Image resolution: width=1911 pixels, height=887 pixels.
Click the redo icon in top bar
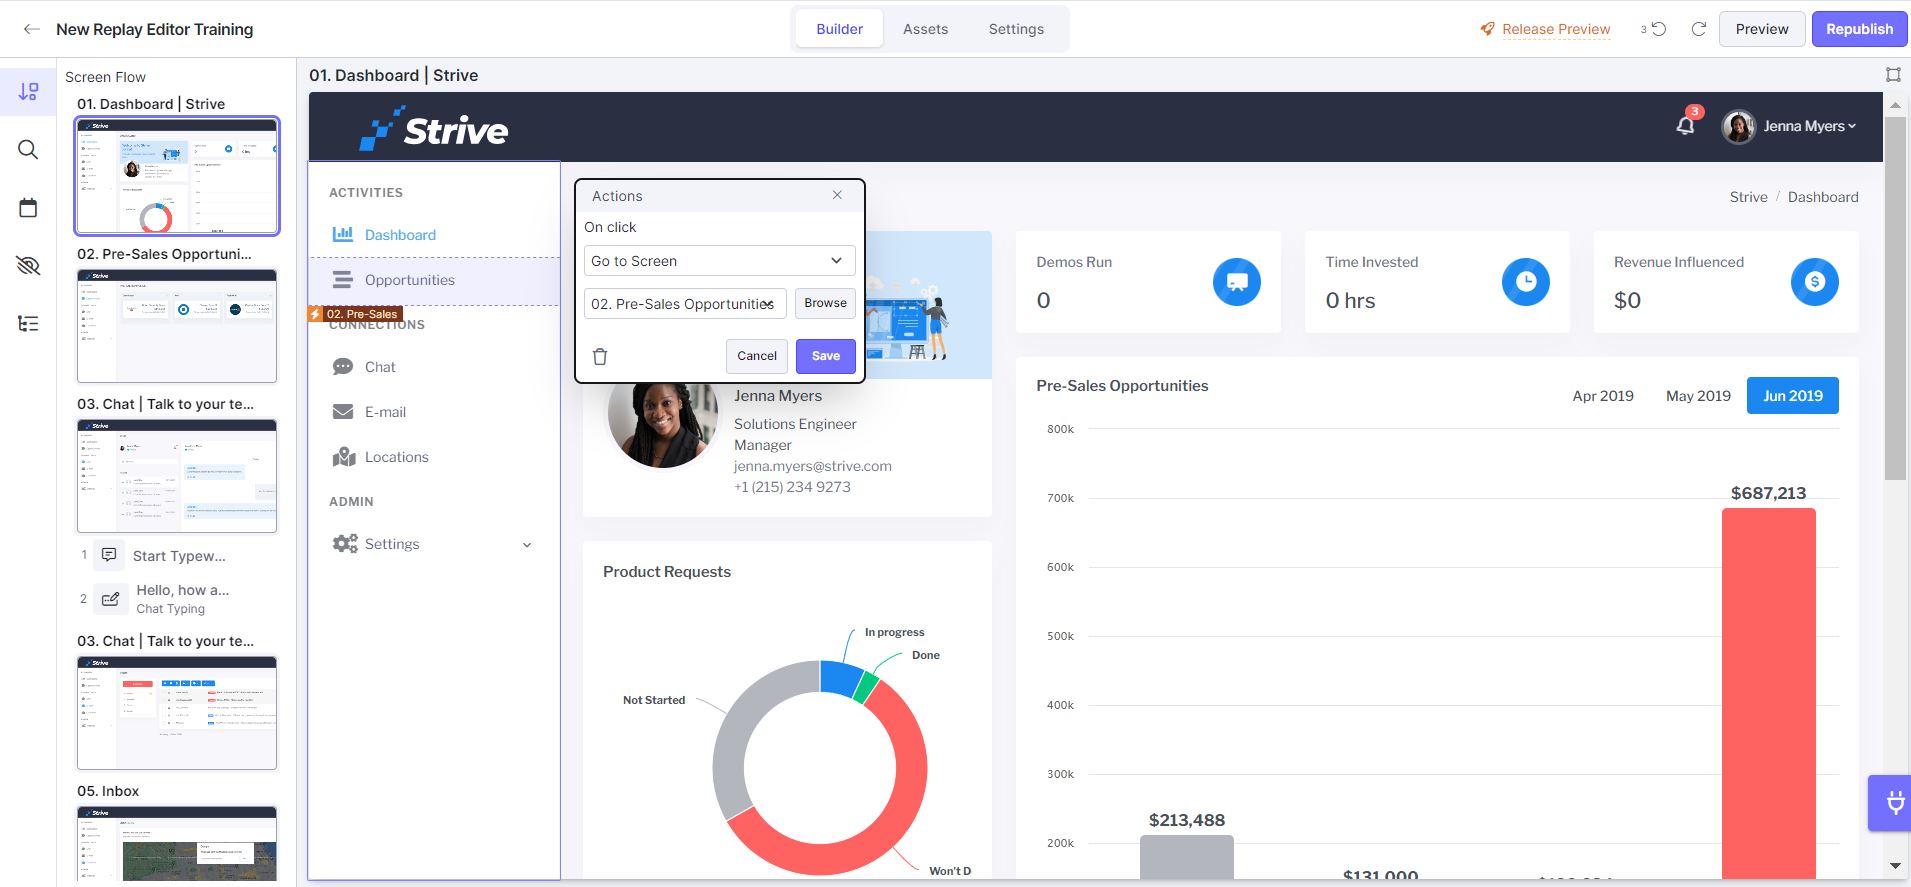click(1698, 29)
